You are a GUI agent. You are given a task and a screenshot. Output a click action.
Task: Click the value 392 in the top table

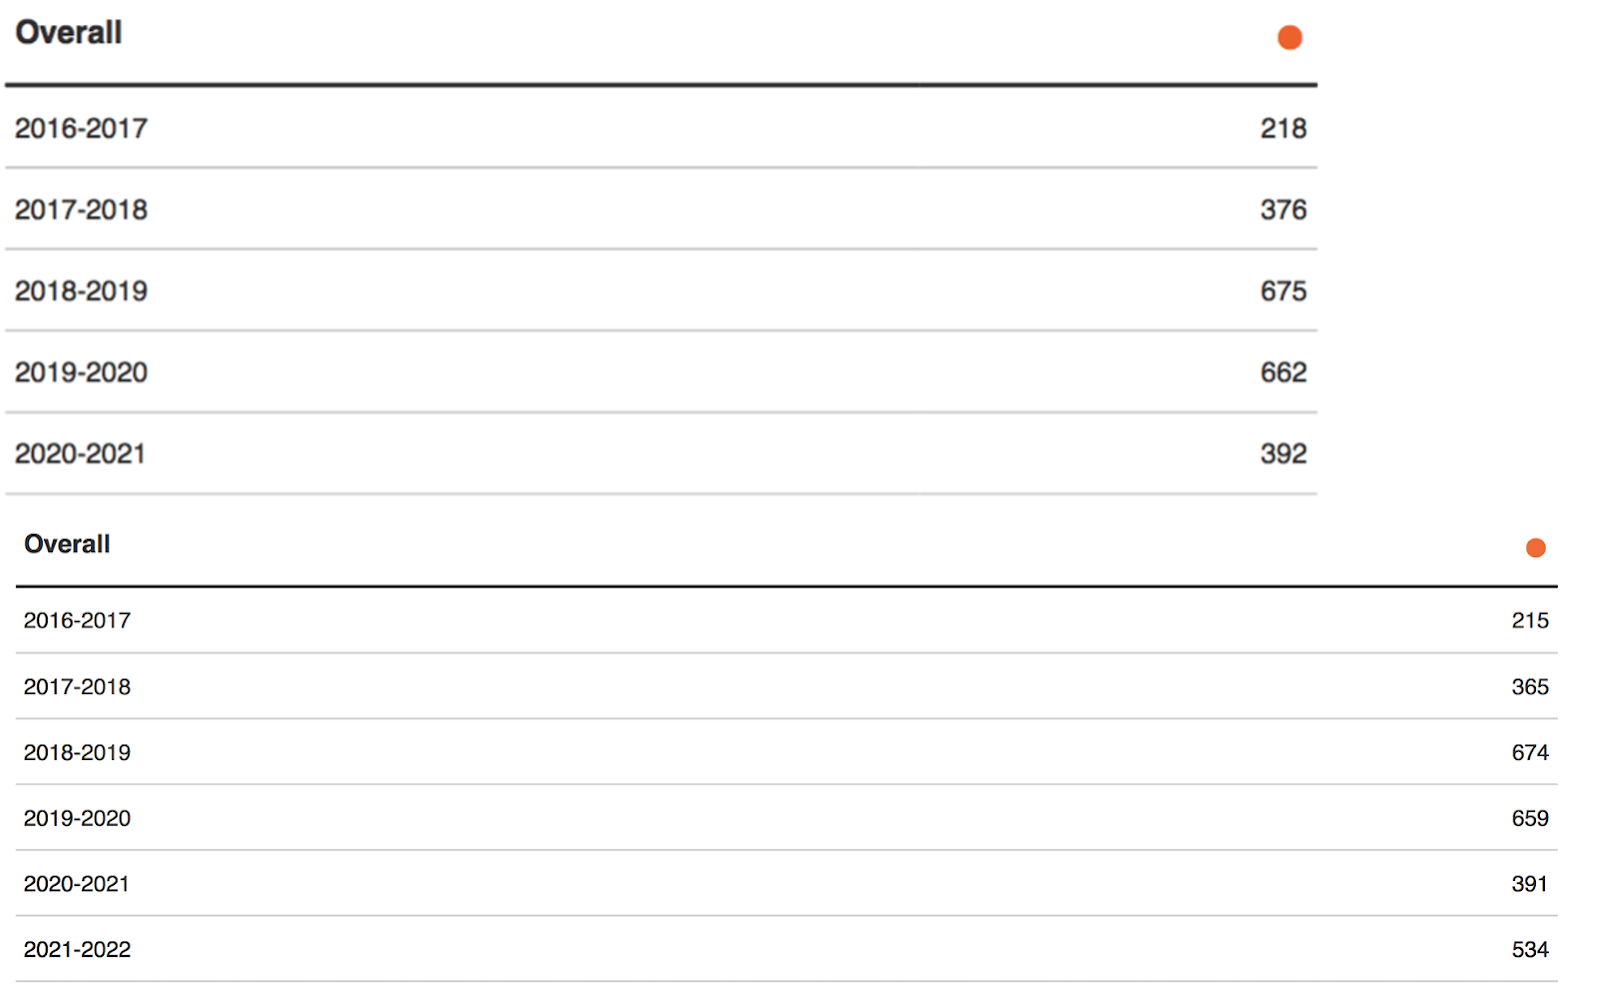(x=1283, y=453)
